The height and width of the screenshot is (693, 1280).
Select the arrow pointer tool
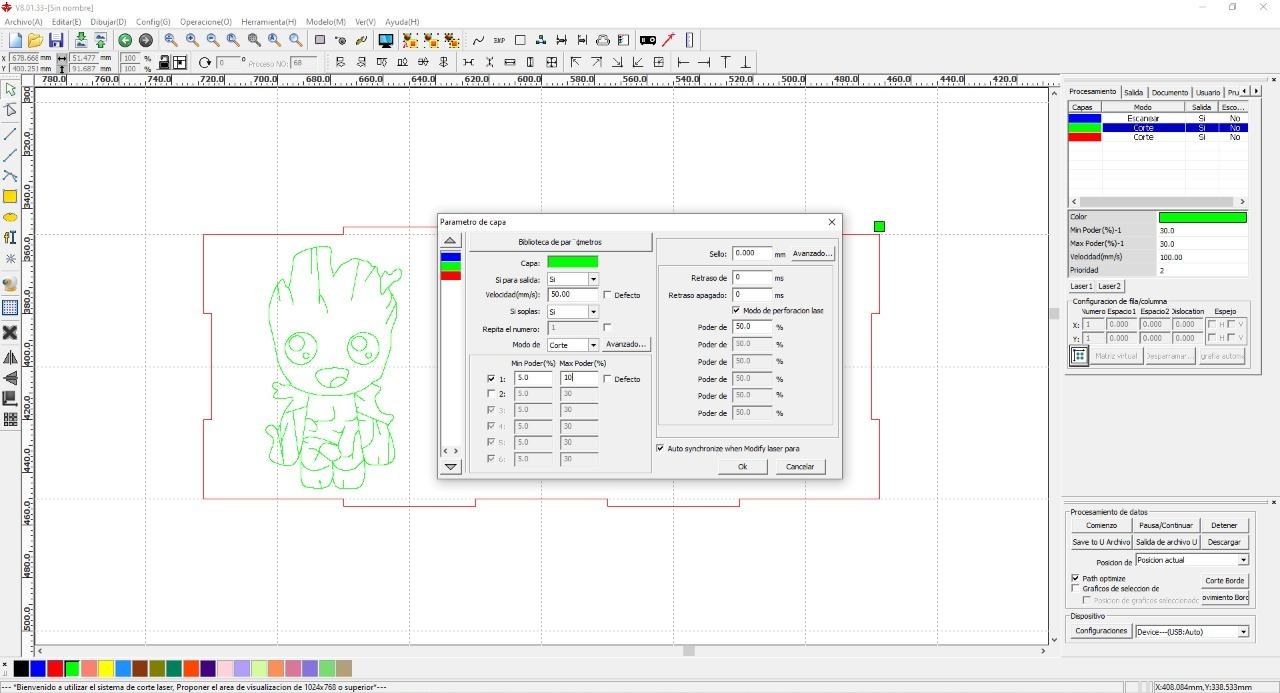click(x=10, y=90)
